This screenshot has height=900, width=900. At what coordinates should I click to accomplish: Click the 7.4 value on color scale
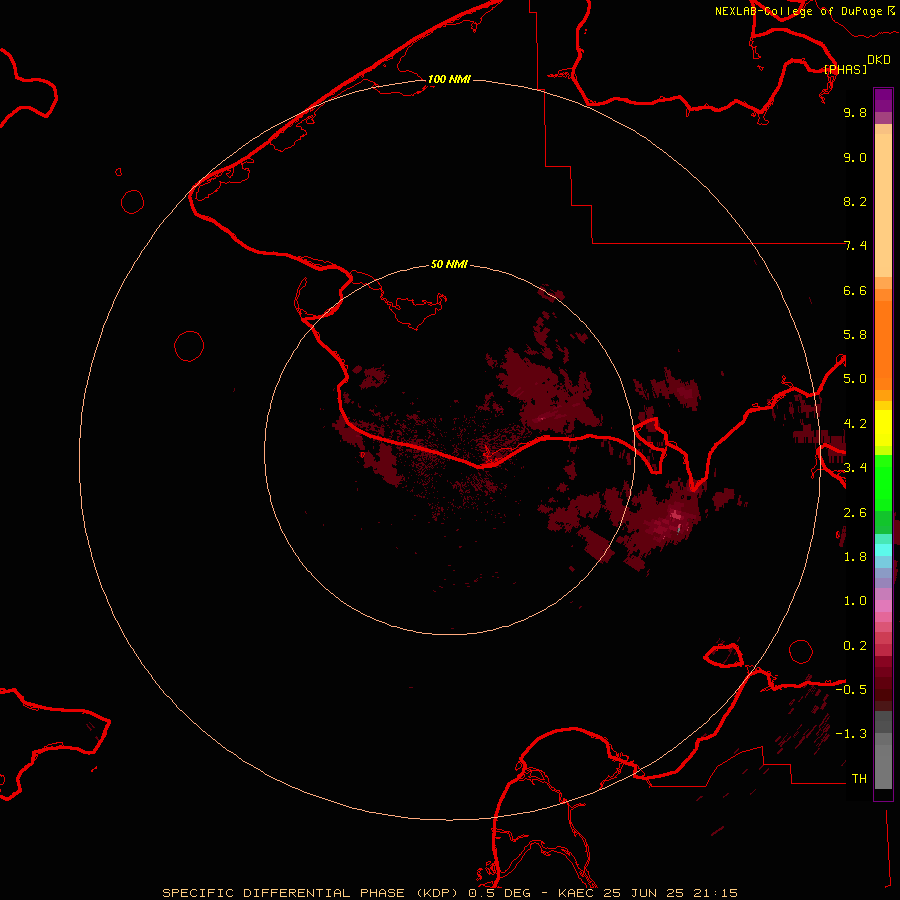tap(855, 246)
